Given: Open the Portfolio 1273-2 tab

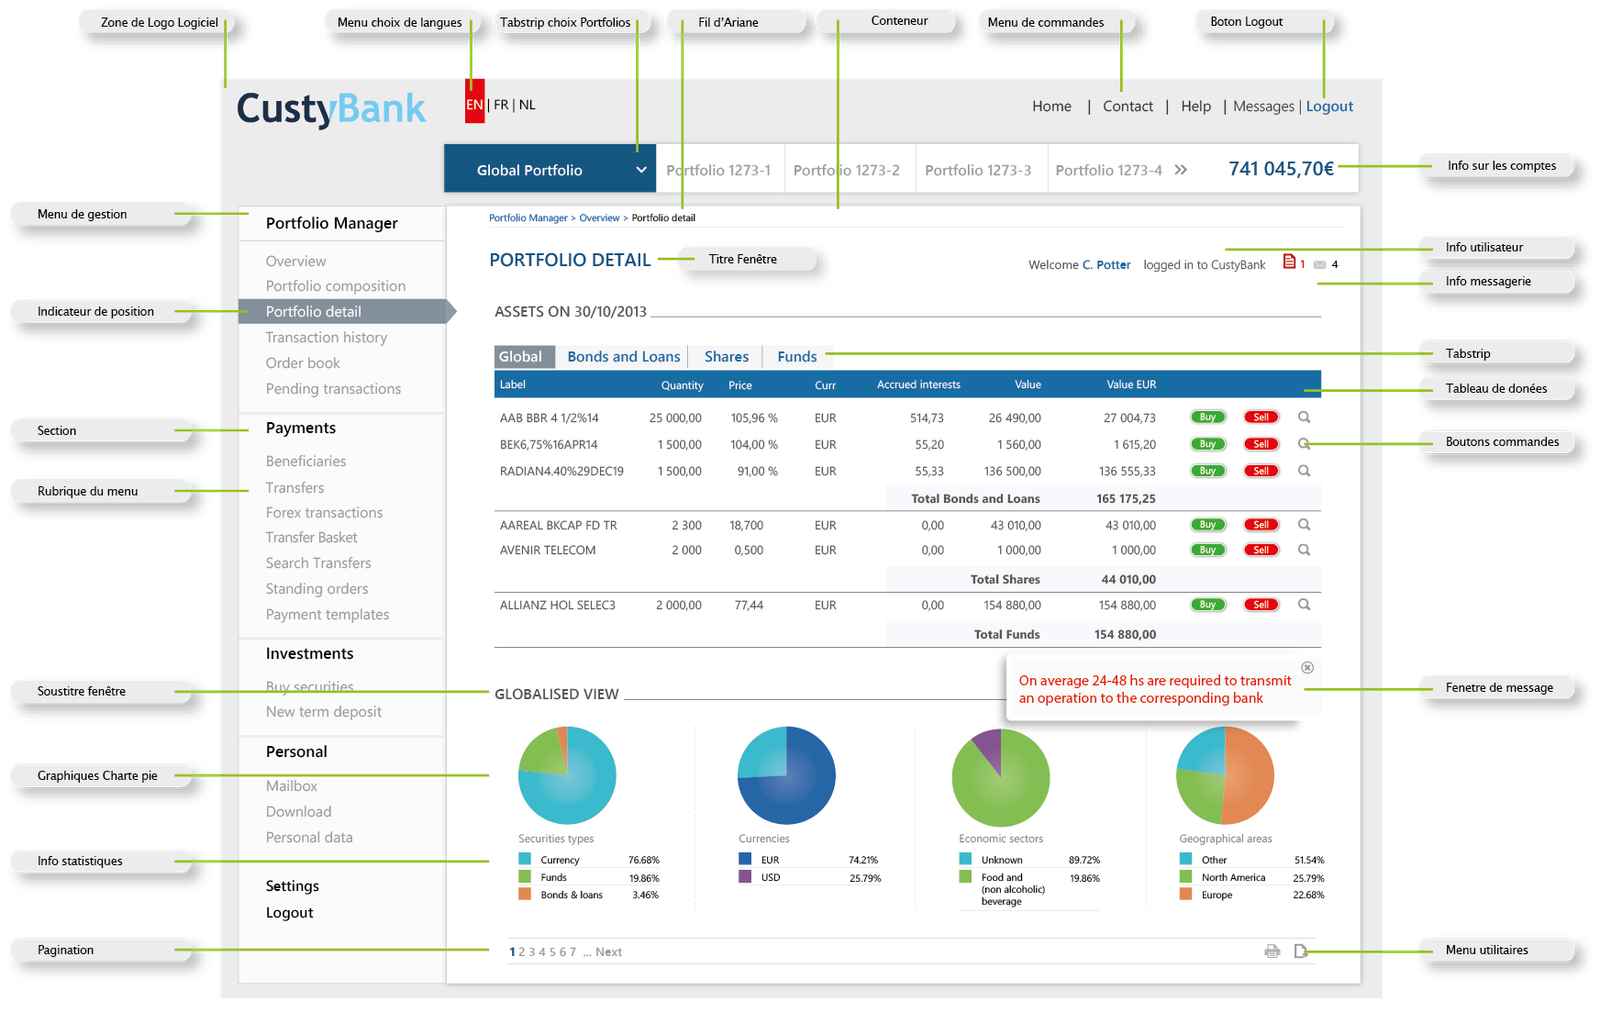Looking at the screenshot, I should 846,170.
